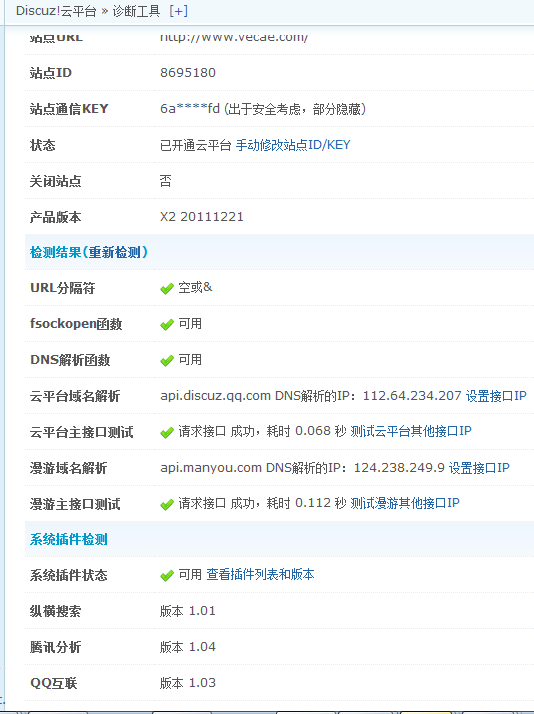Click the 腾讯分析 plugin row label
The width and height of the screenshot is (534, 714).
coord(56,648)
